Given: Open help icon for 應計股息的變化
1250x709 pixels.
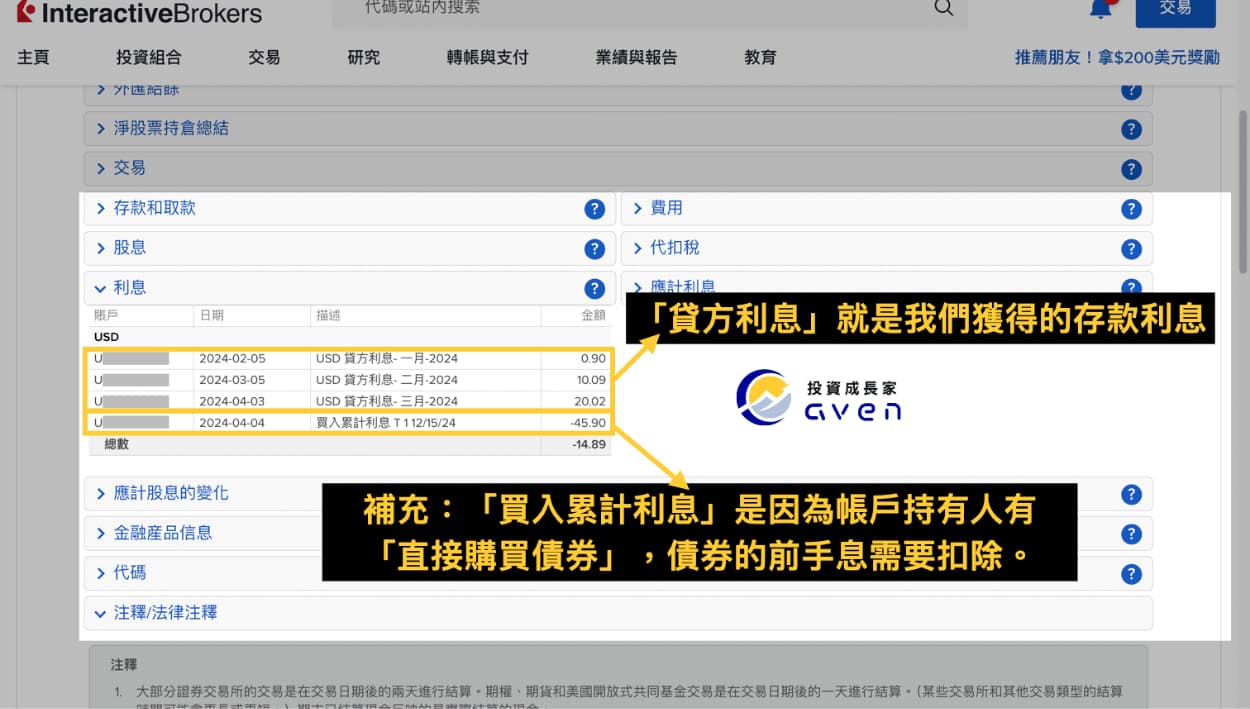Looking at the screenshot, I should click(1131, 494).
